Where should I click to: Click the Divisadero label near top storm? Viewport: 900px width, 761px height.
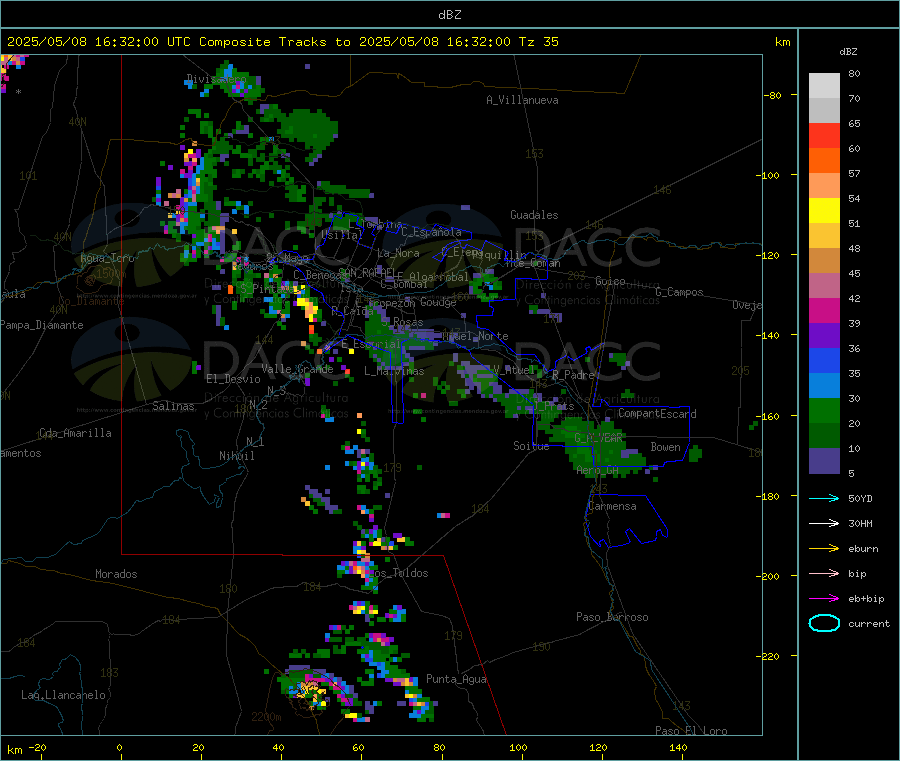tap(216, 79)
